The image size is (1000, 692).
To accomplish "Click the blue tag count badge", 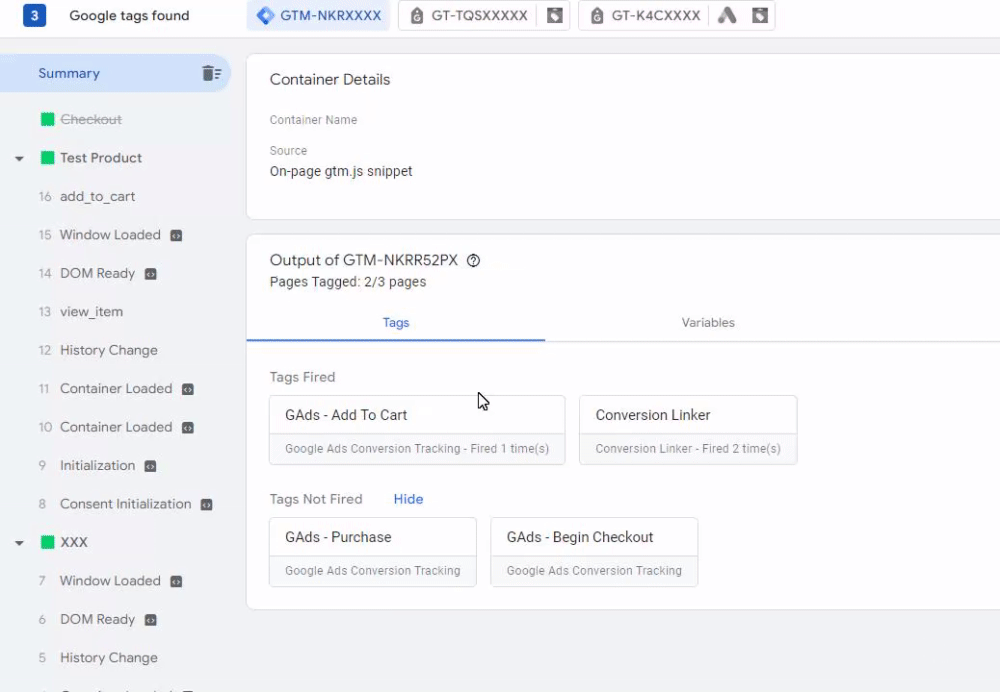I will [x=34, y=15].
